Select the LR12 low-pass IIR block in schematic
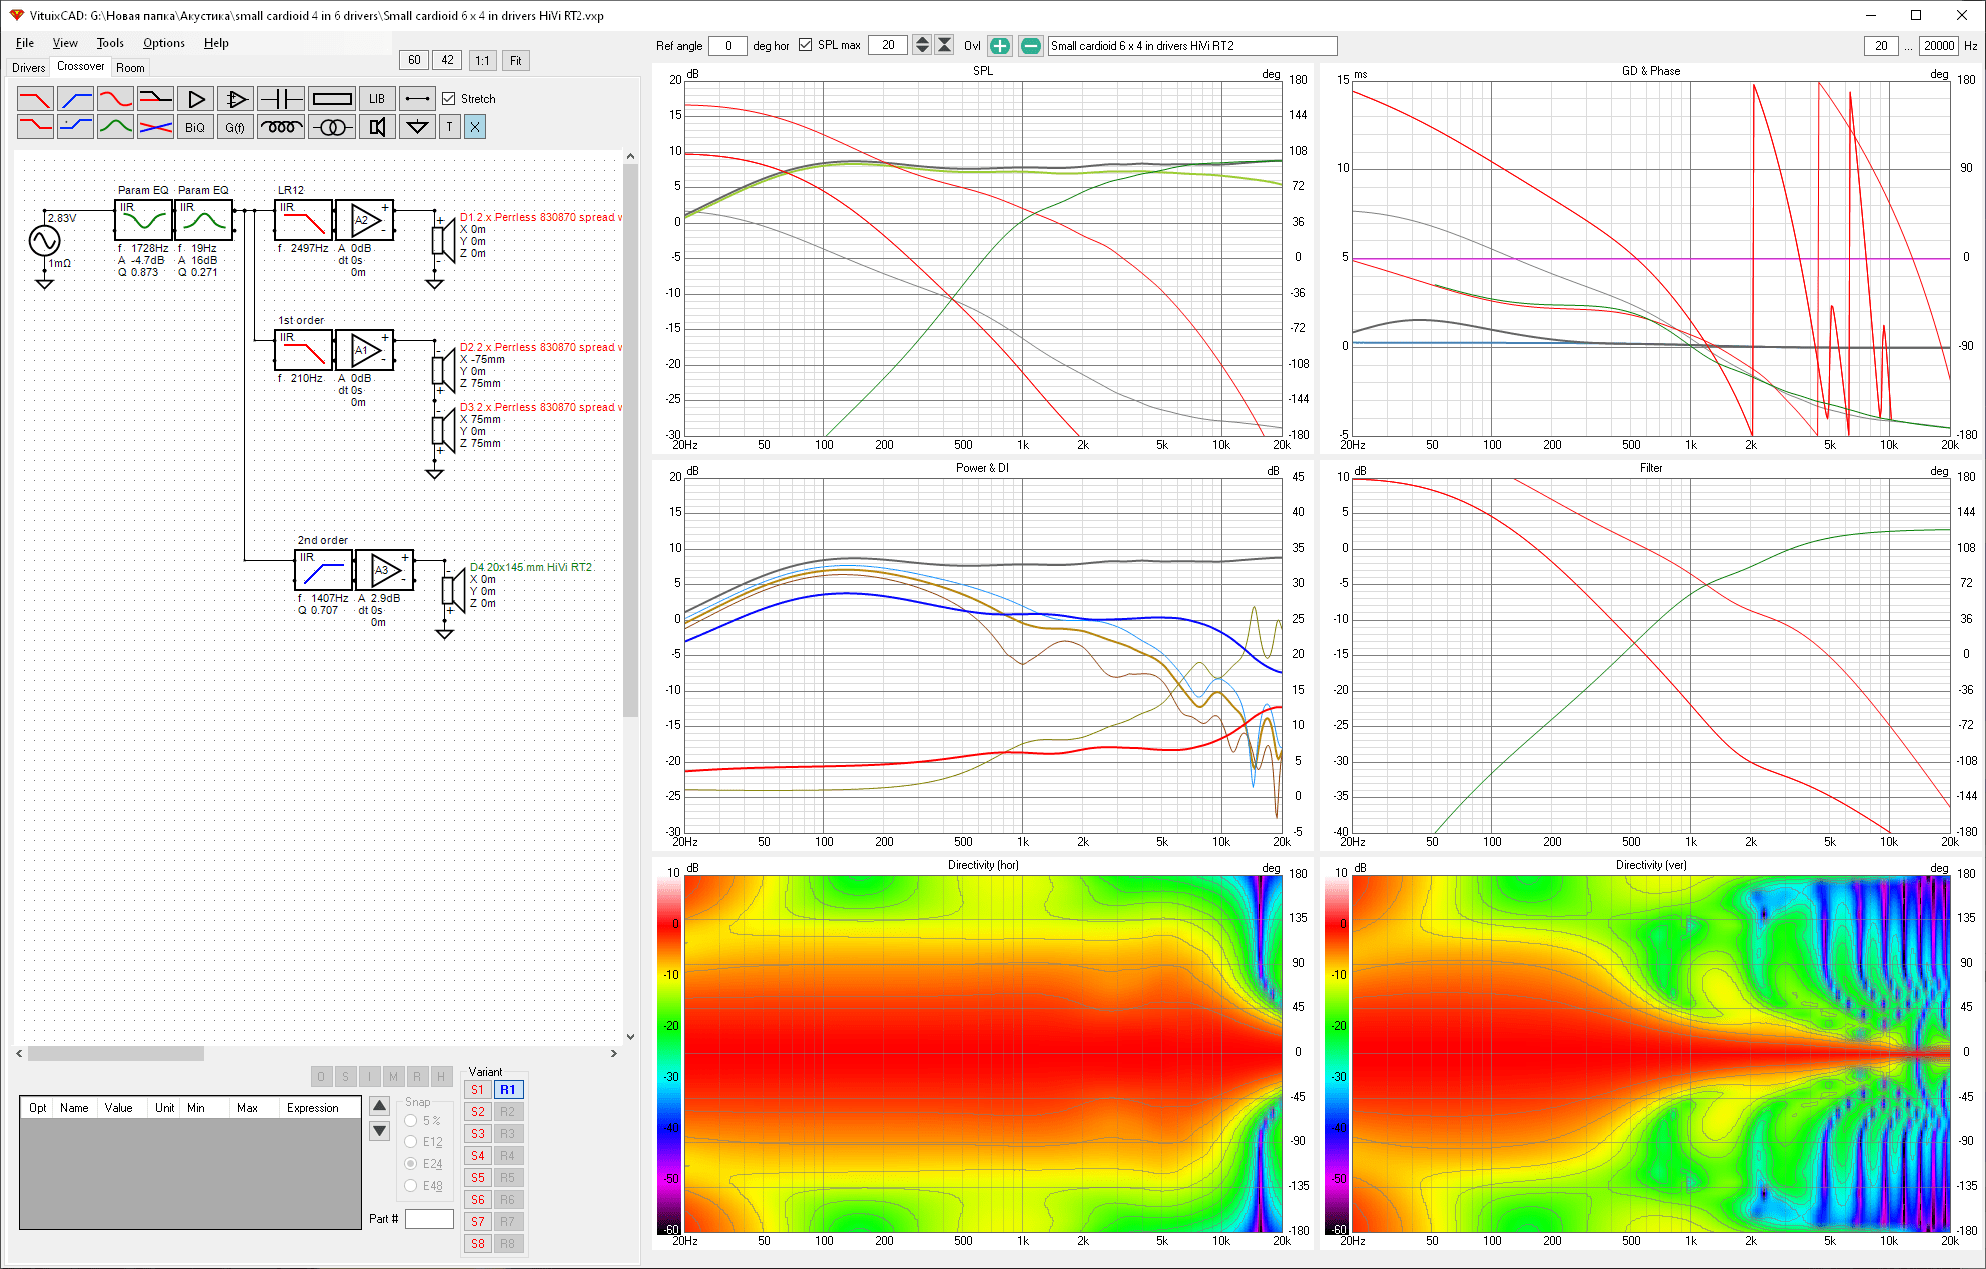Image resolution: width=1986 pixels, height=1269 pixels. pyautogui.click(x=303, y=220)
